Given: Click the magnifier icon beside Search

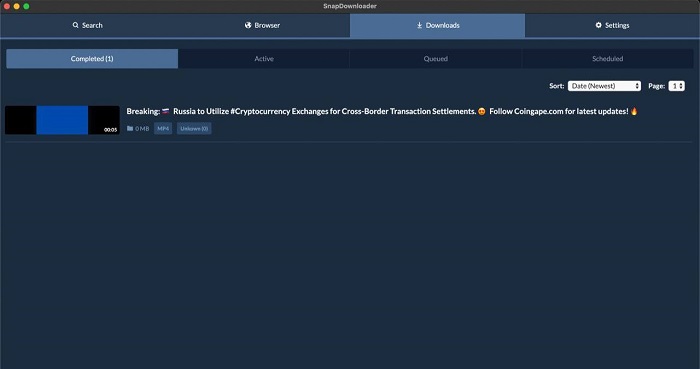Looking at the screenshot, I should pos(75,25).
